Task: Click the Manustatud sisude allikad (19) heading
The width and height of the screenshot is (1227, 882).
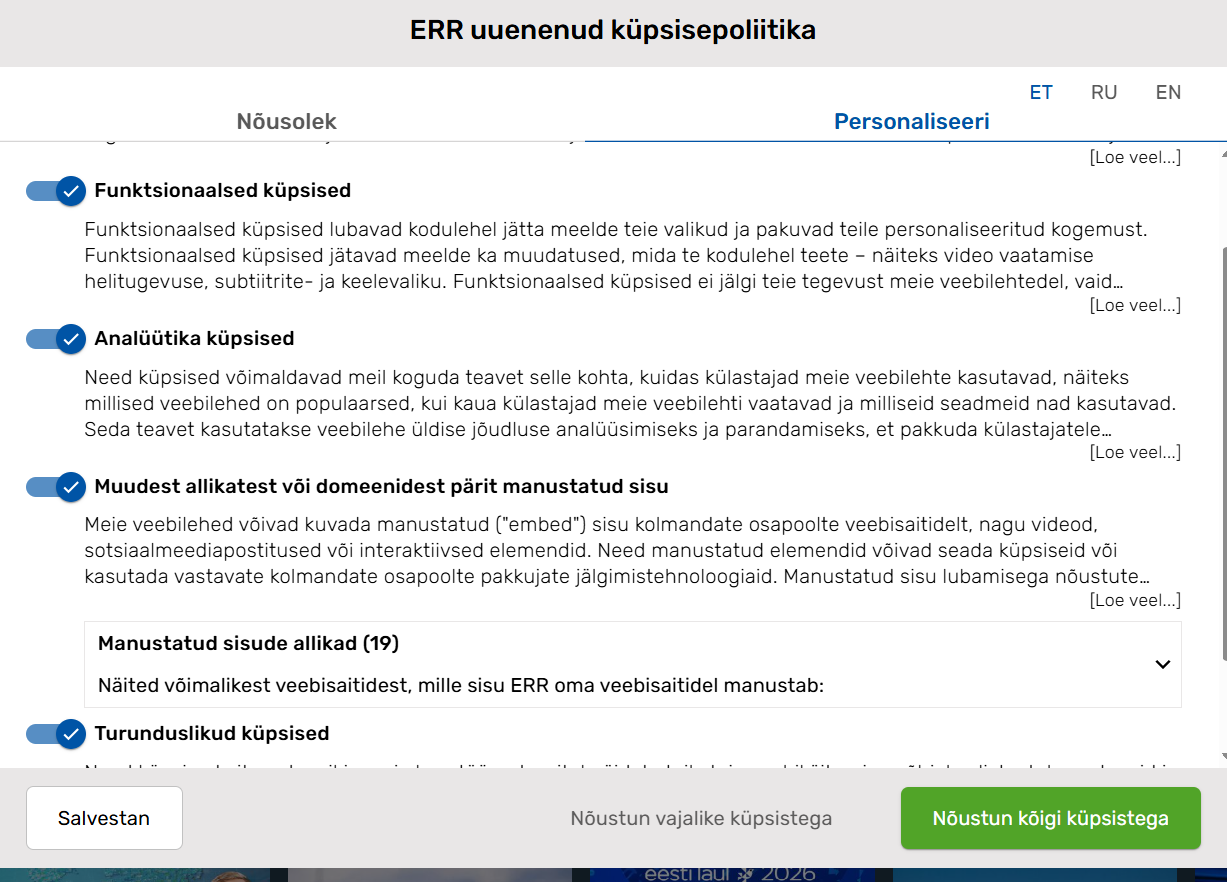Action: (x=248, y=644)
